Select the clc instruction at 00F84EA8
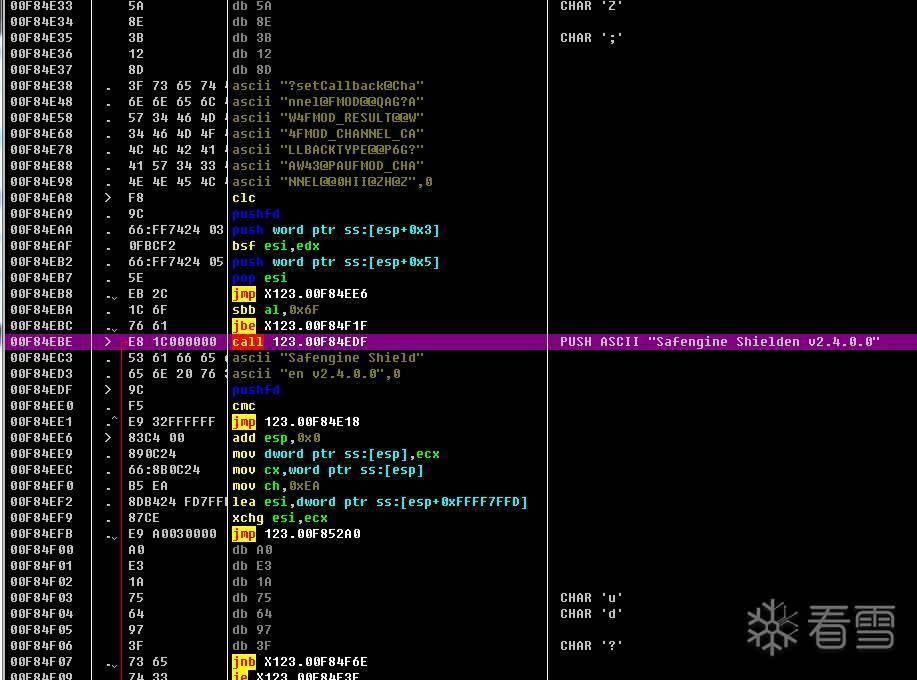Image resolution: width=917 pixels, height=680 pixels. click(x=244, y=198)
